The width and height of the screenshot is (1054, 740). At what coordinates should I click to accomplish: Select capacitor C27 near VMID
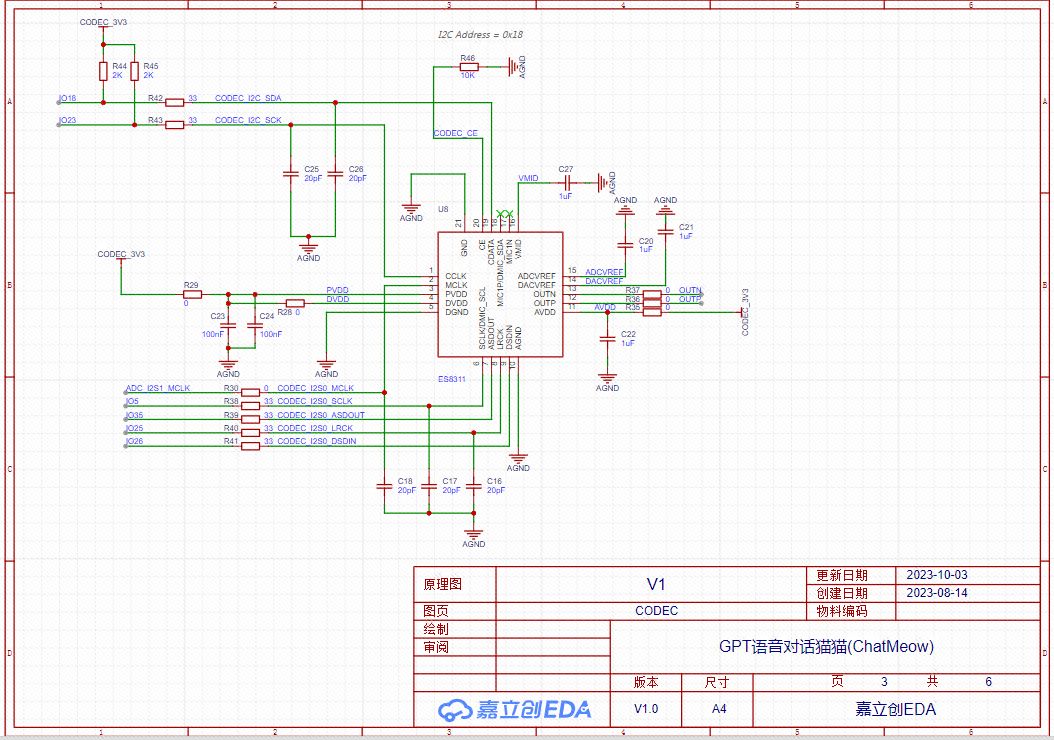[566, 183]
